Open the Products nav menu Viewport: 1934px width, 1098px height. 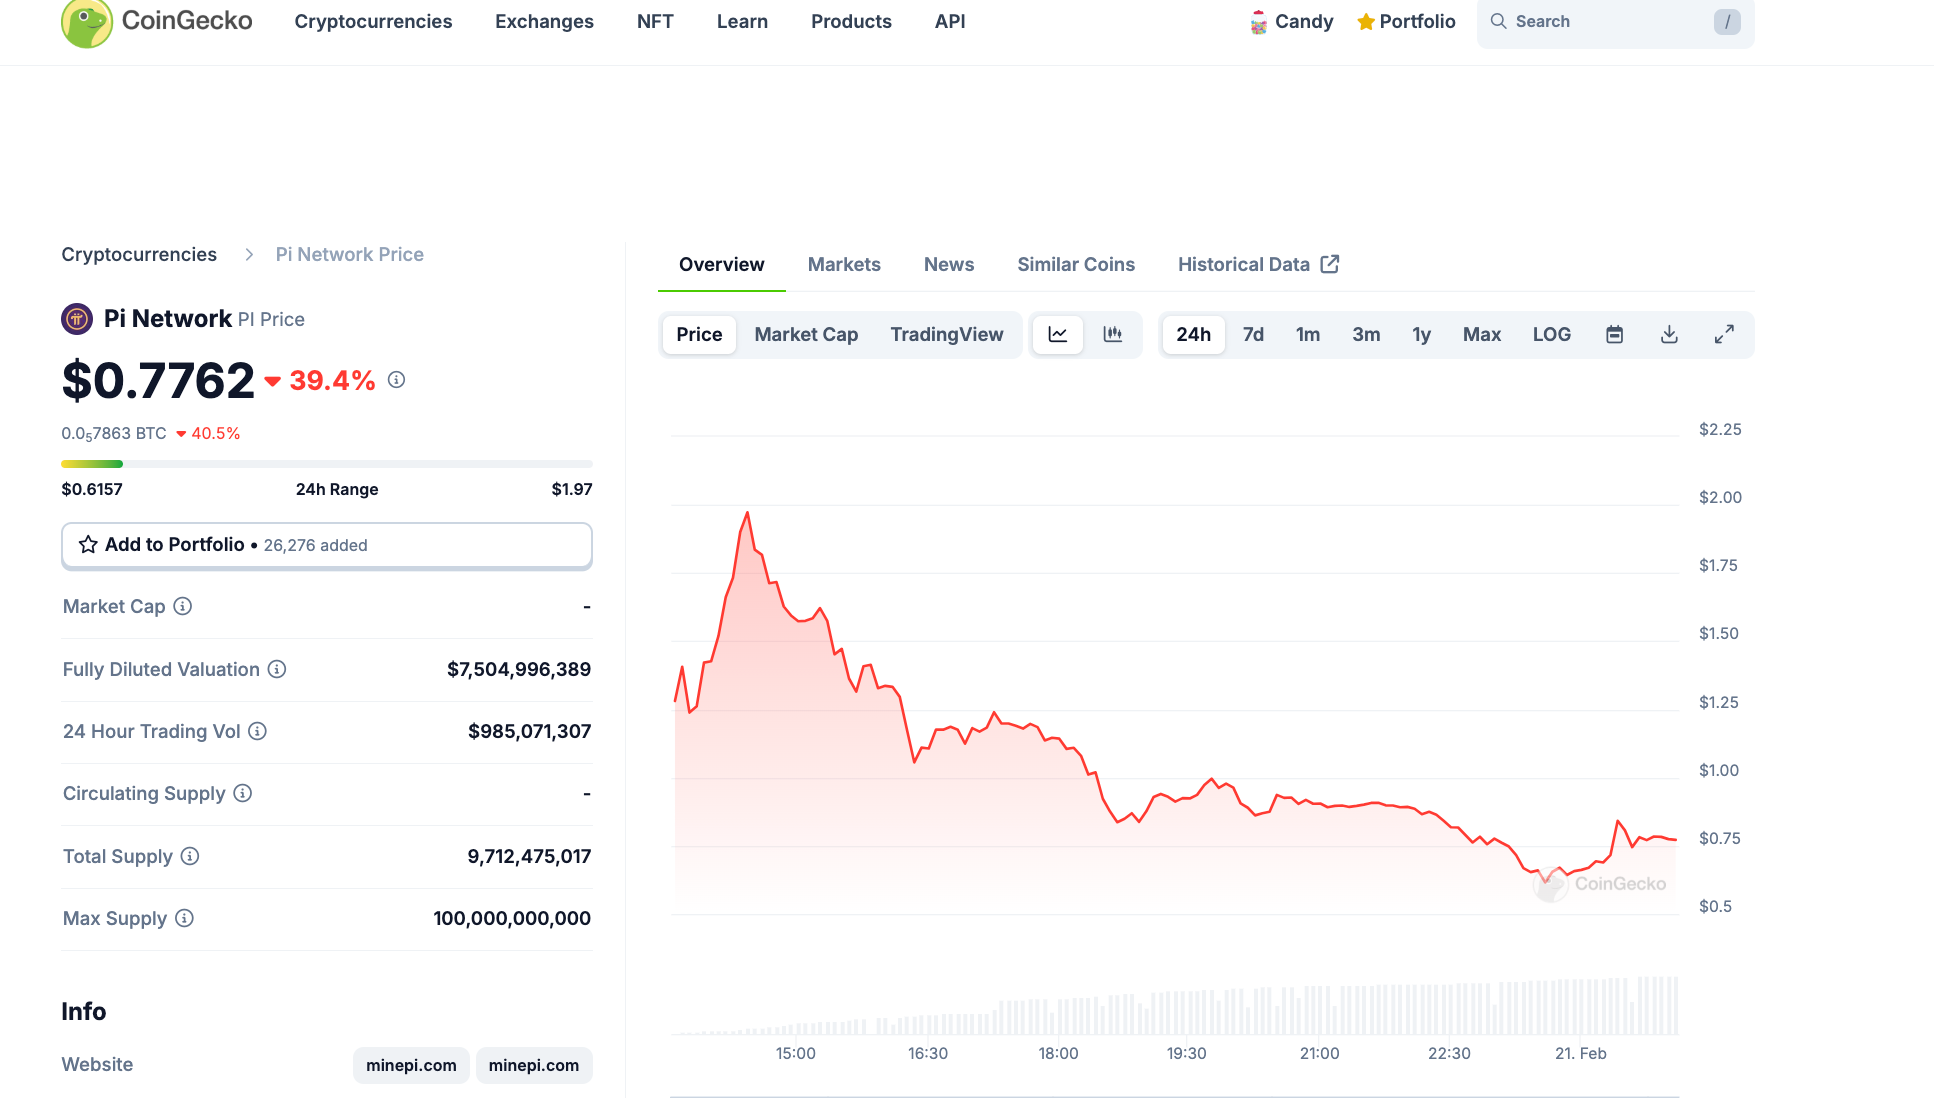pyautogui.click(x=851, y=22)
